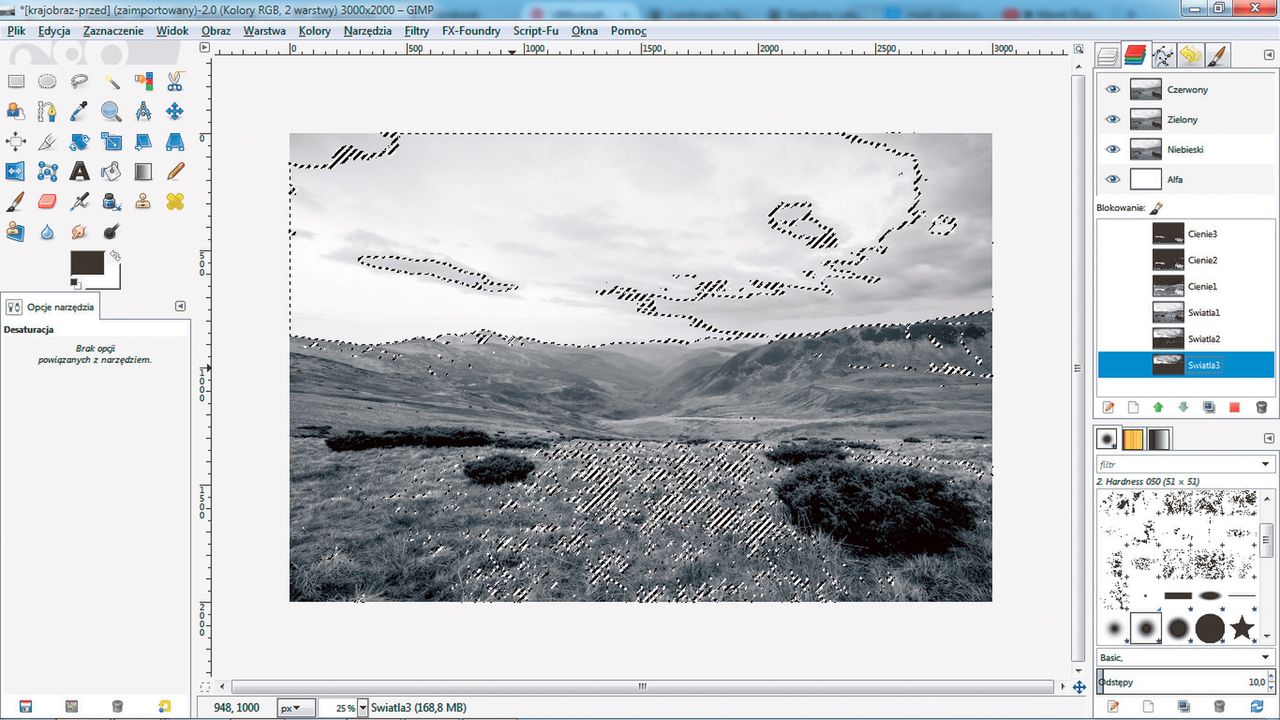Screen dimensions: 1280x720
Task: Select the Paths tool
Action: pyautogui.click(x=47, y=112)
